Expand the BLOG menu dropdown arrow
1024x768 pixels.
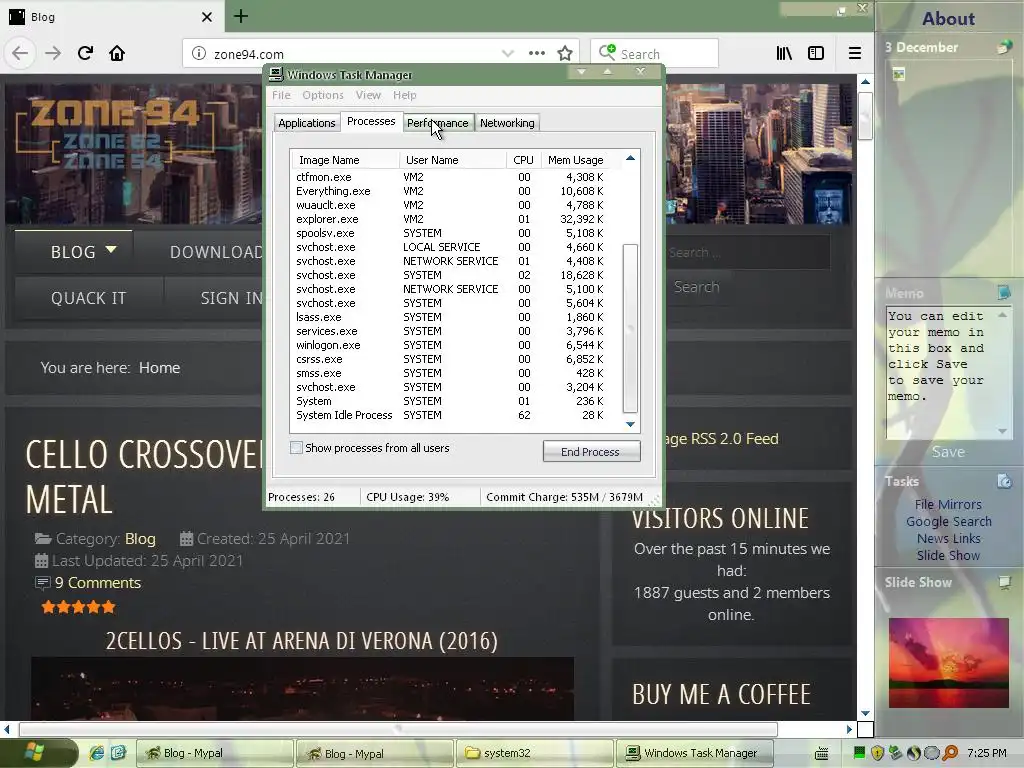tap(110, 249)
